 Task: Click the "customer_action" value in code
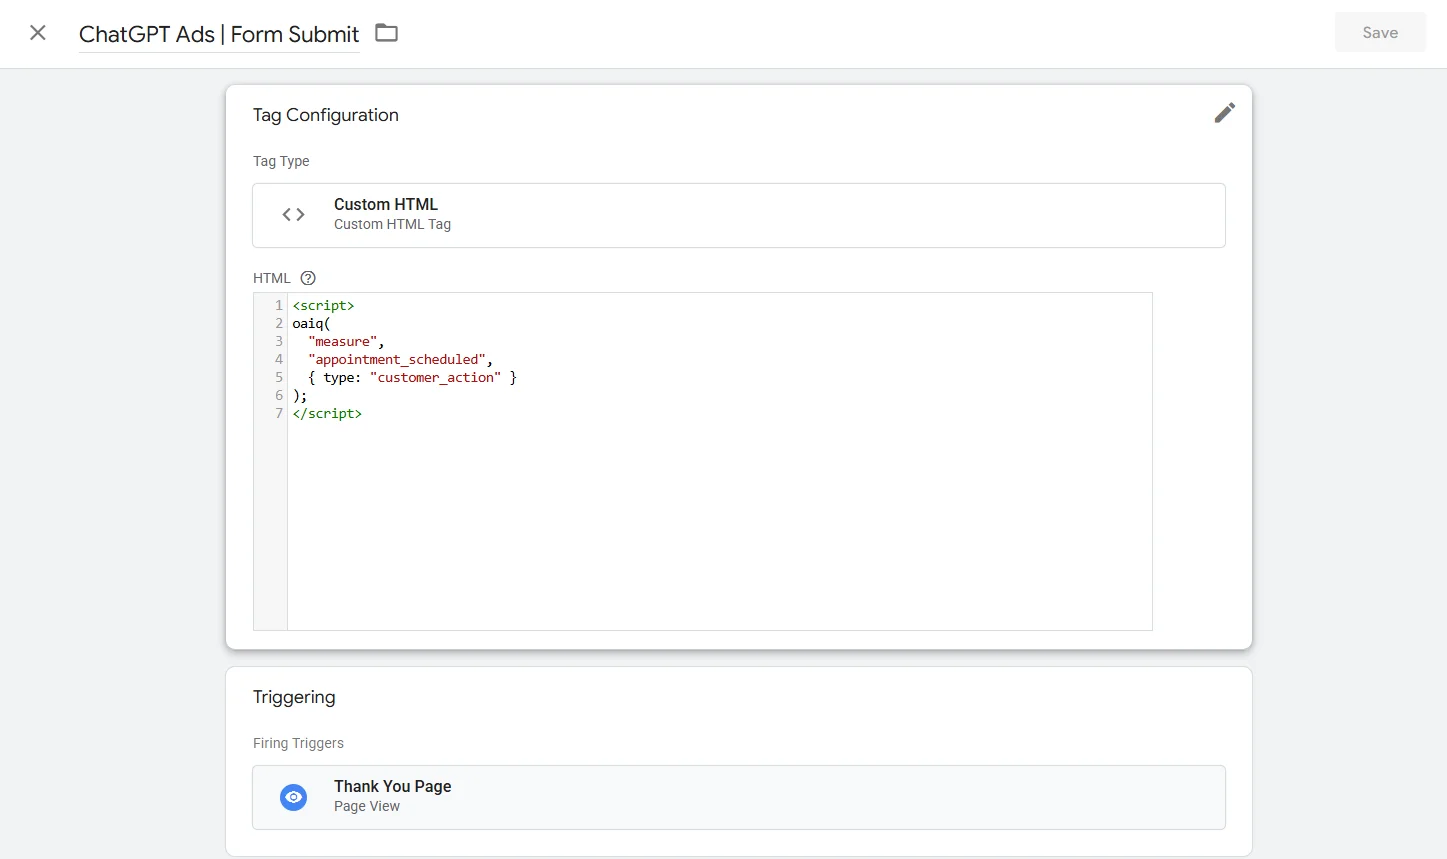tap(435, 377)
